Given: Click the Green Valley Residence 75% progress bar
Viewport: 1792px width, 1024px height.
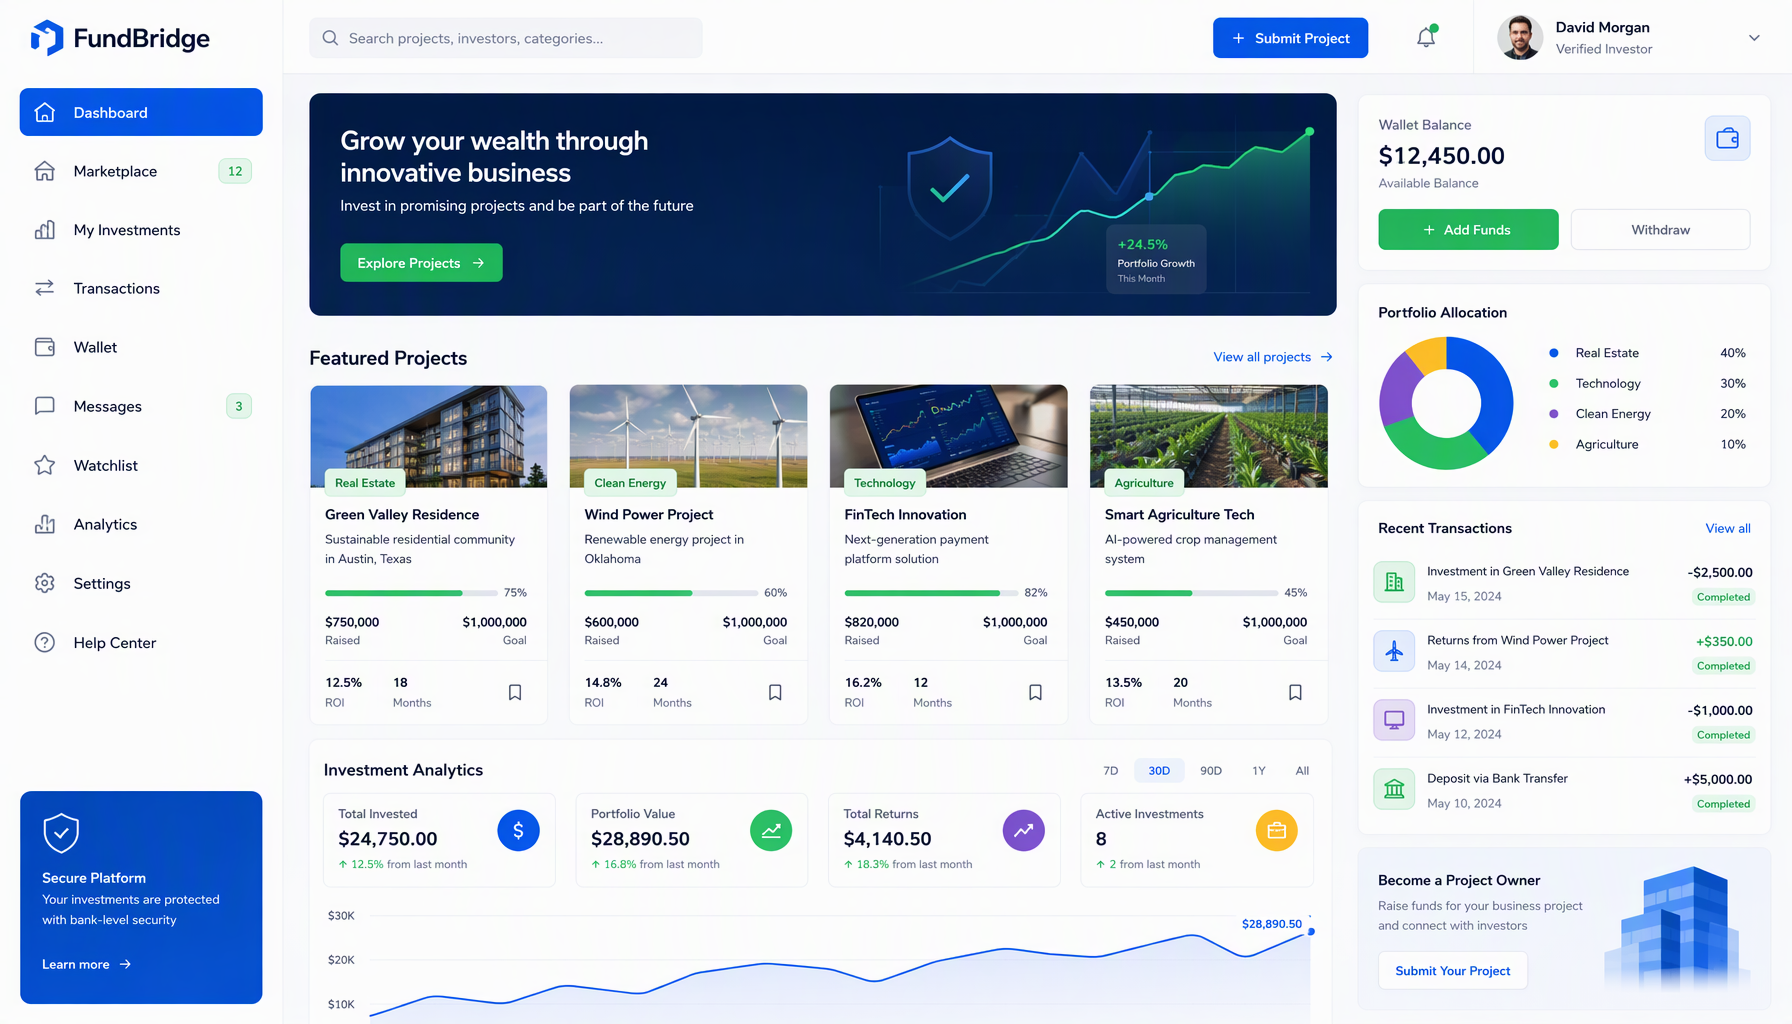Looking at the screenshot, I should coord(411,593).
